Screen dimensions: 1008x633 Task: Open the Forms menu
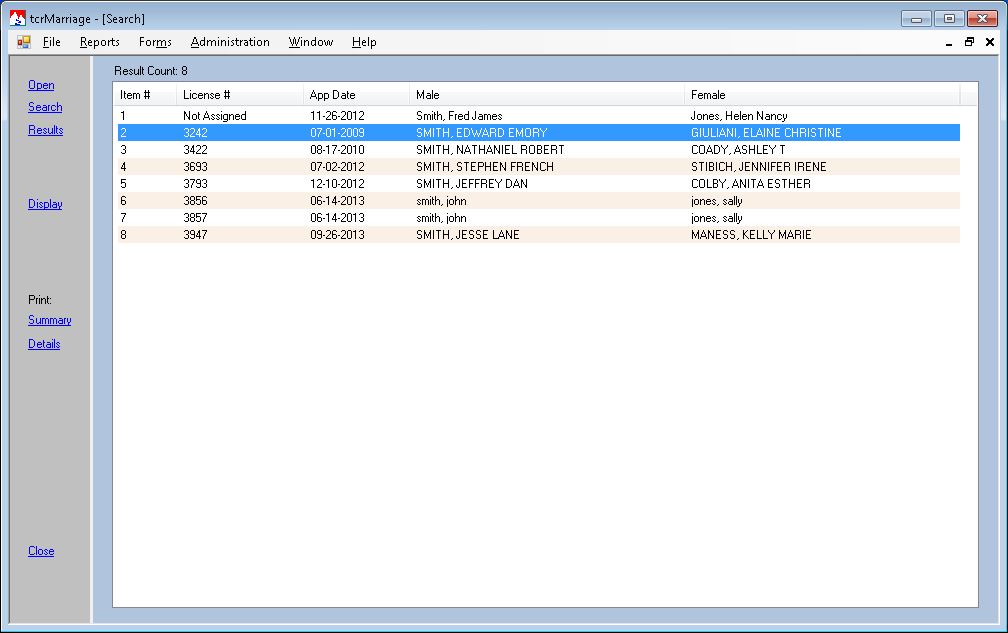pyautogui.click(x=155, y=42)
